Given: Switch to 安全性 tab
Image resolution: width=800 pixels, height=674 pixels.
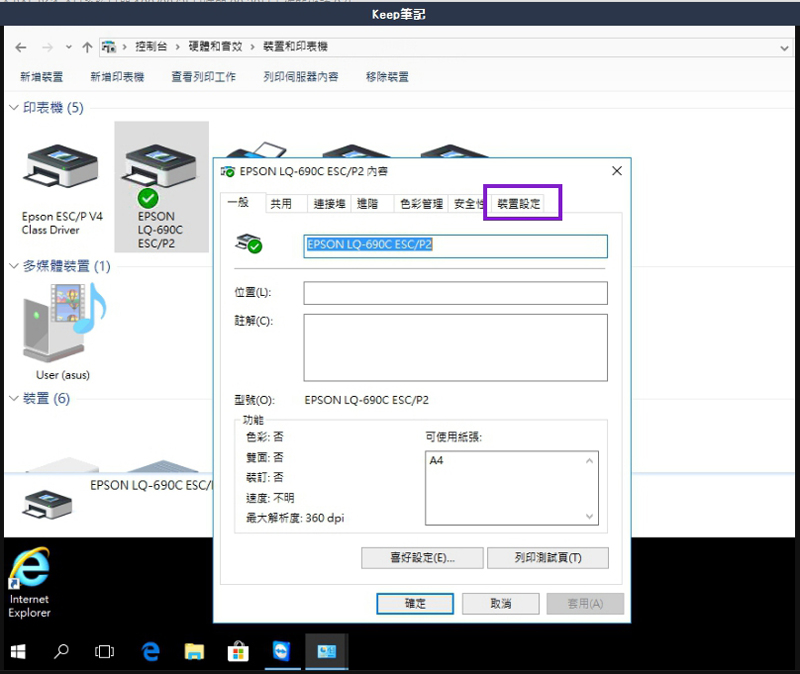Looking at the screenshot, I should pyautogui.click(x=468, y=204).
